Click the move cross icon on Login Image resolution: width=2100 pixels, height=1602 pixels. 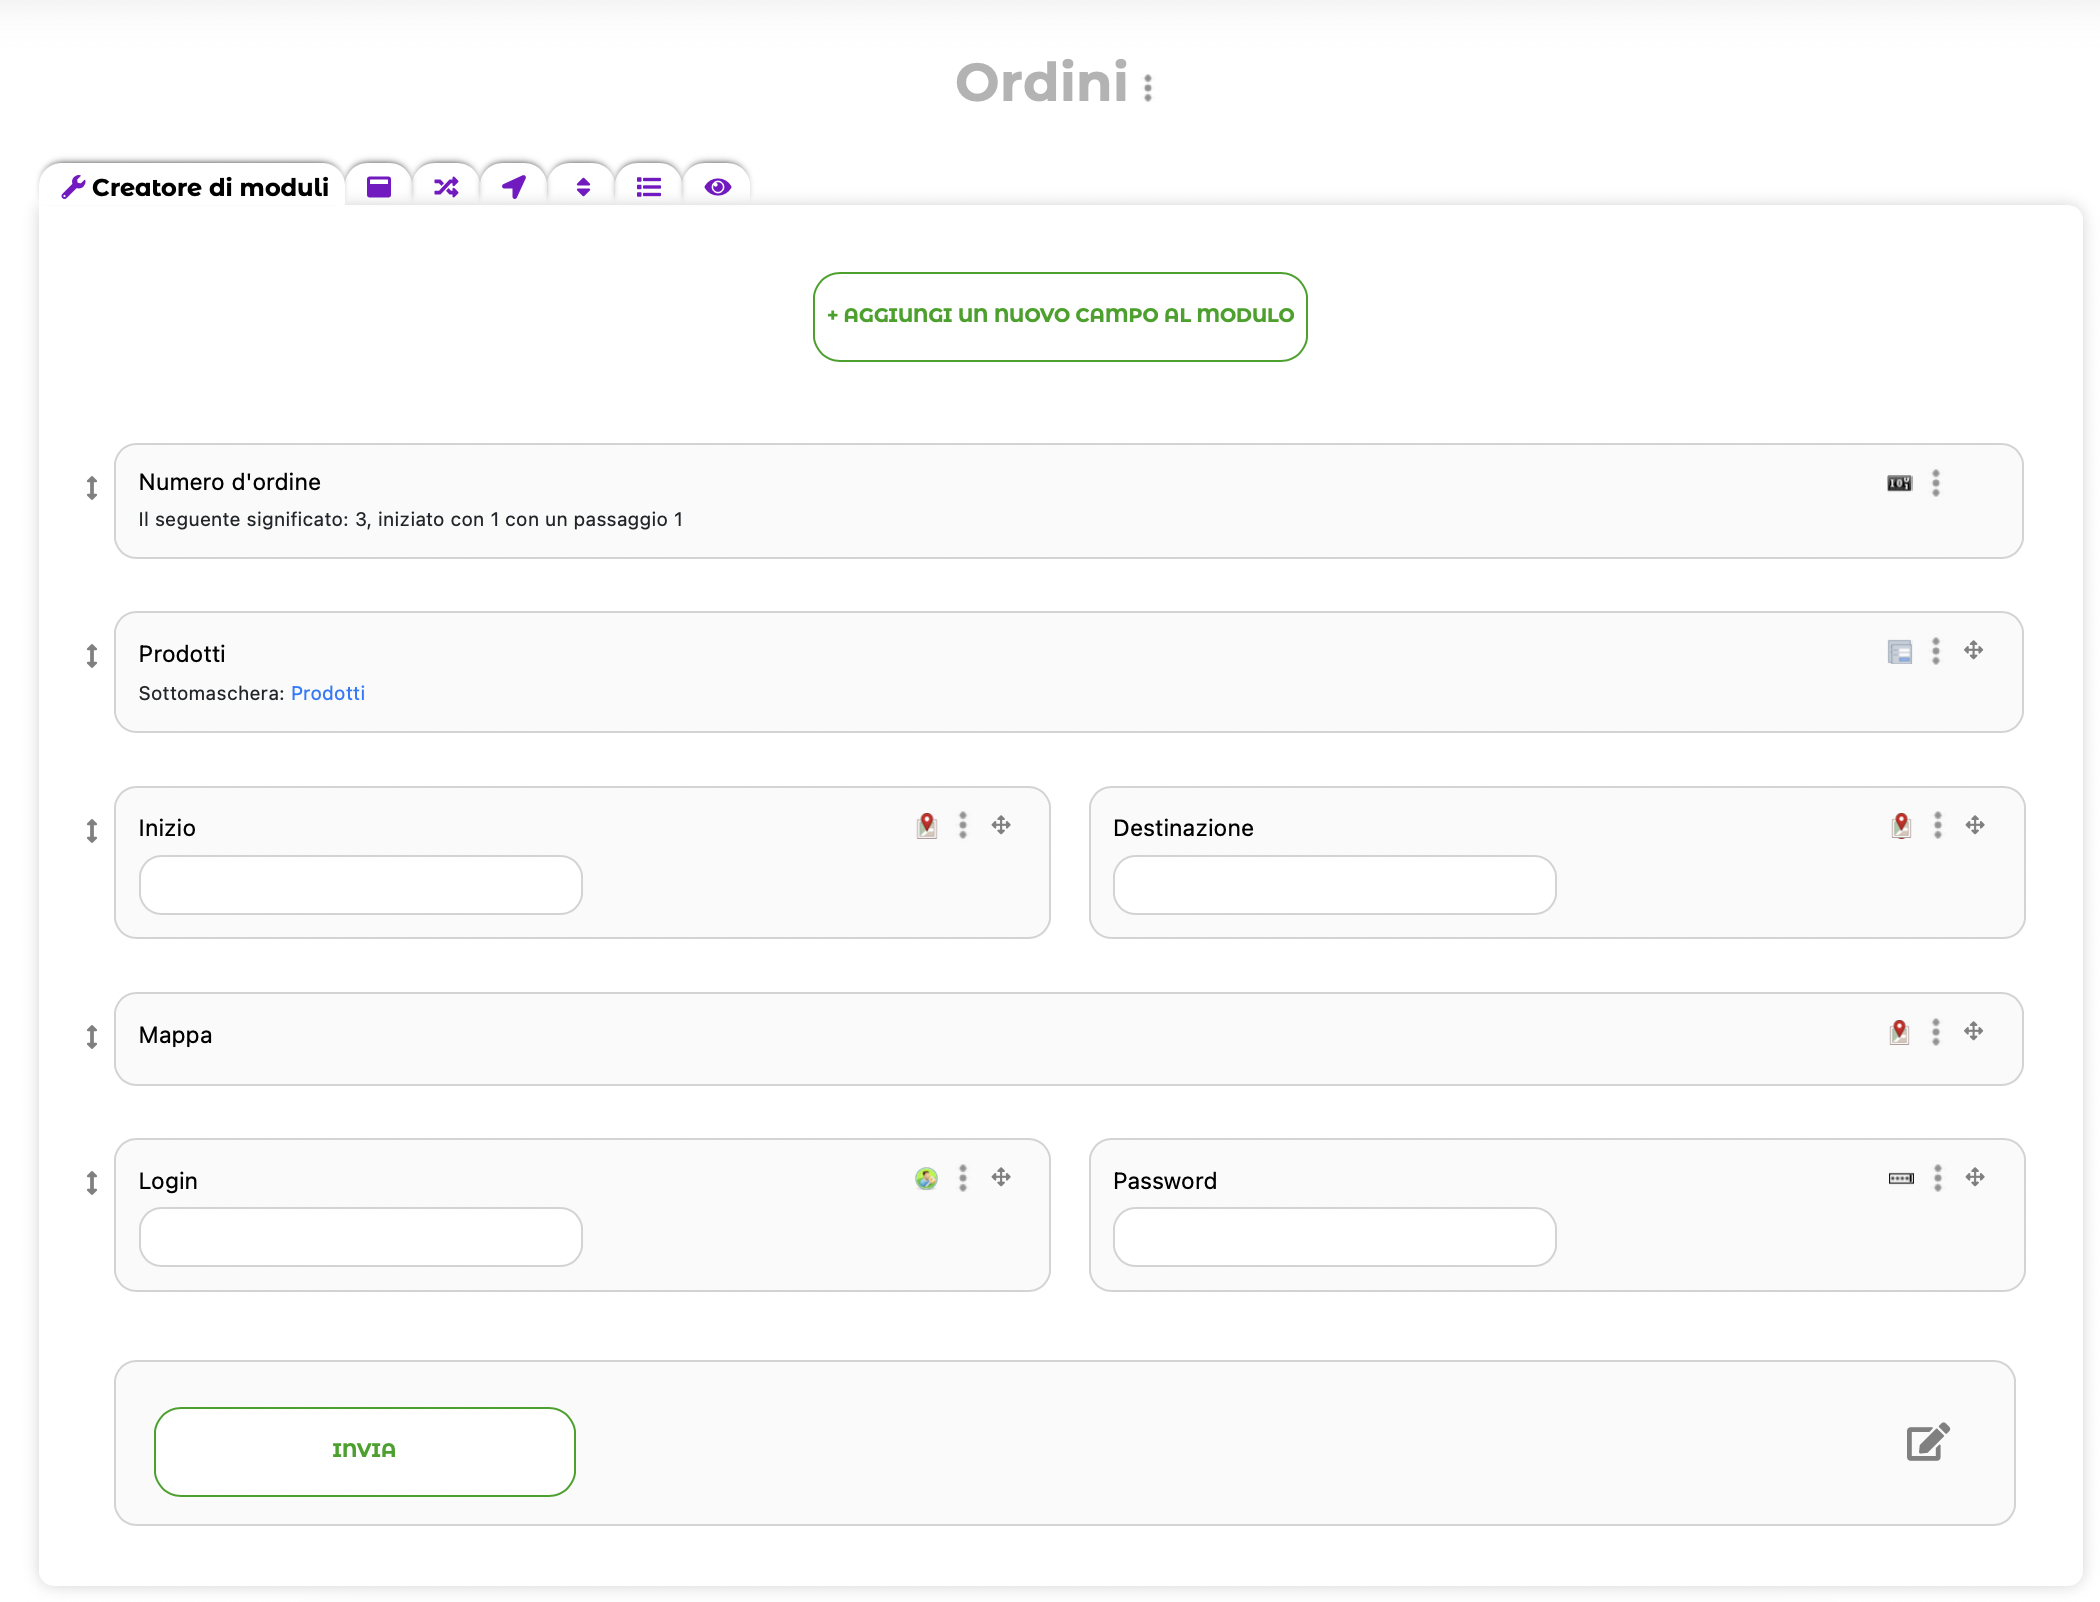1001,1177
